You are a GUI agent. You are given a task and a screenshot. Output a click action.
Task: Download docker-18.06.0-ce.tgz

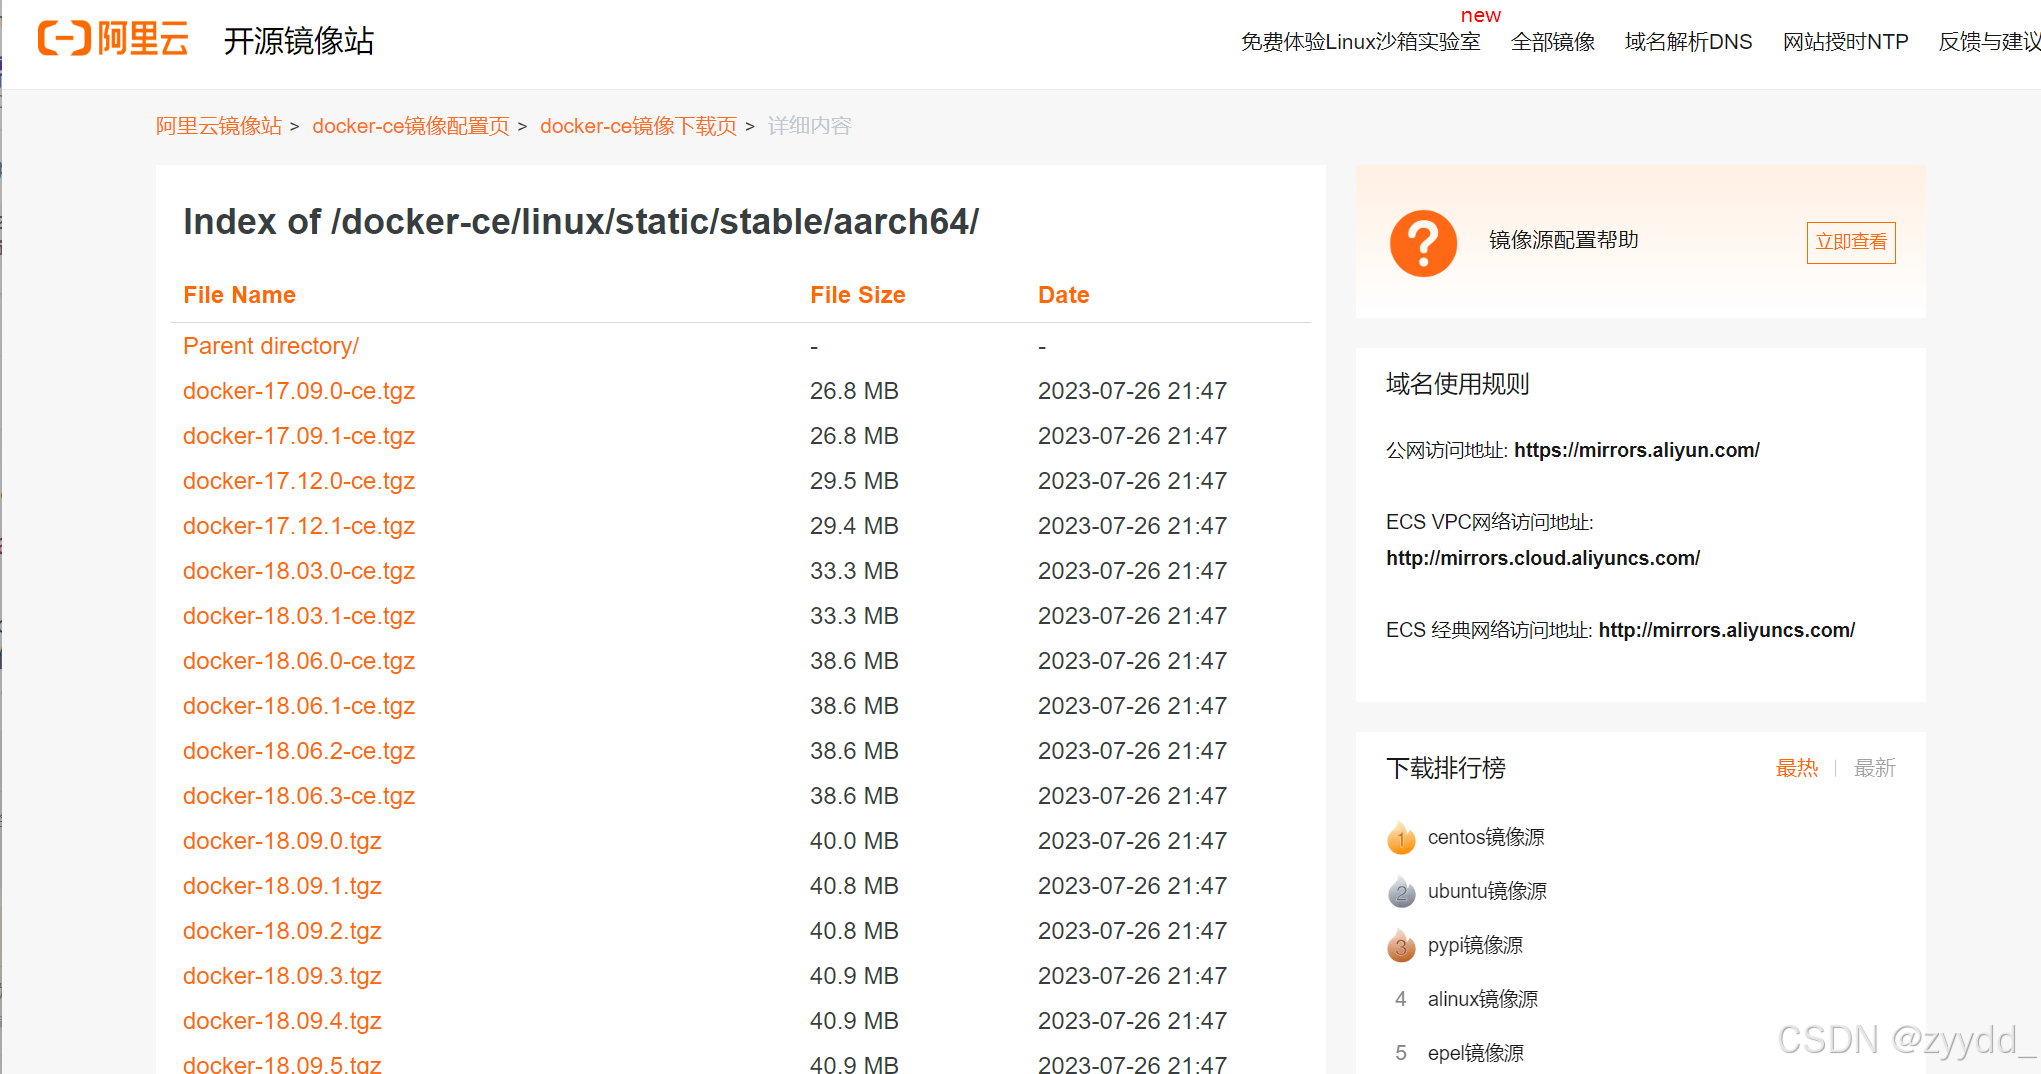[x=298, y=661]
